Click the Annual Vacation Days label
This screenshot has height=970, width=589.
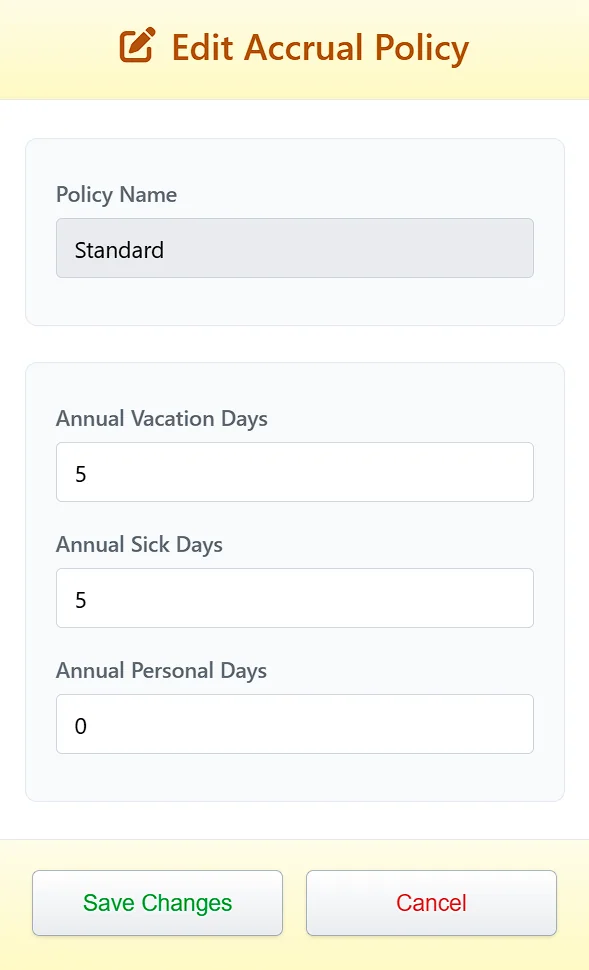(161, 419)
